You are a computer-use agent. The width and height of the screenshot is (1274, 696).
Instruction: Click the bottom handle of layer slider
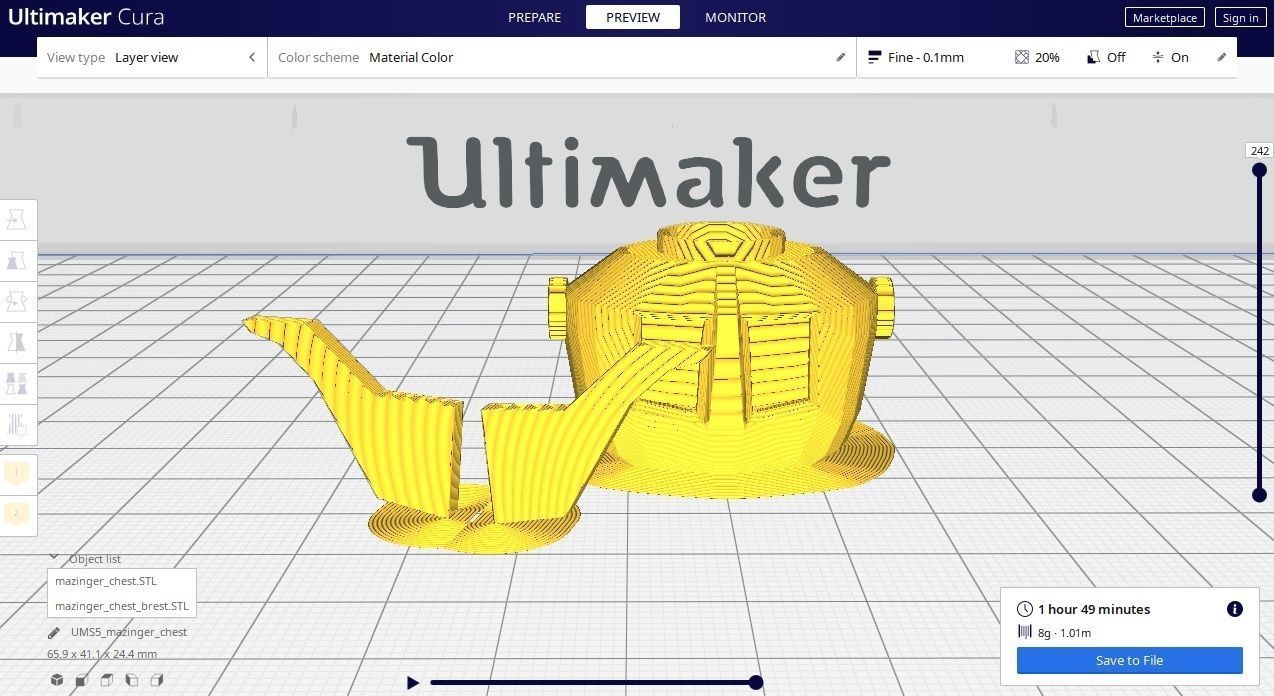[x=1260, y=495]
